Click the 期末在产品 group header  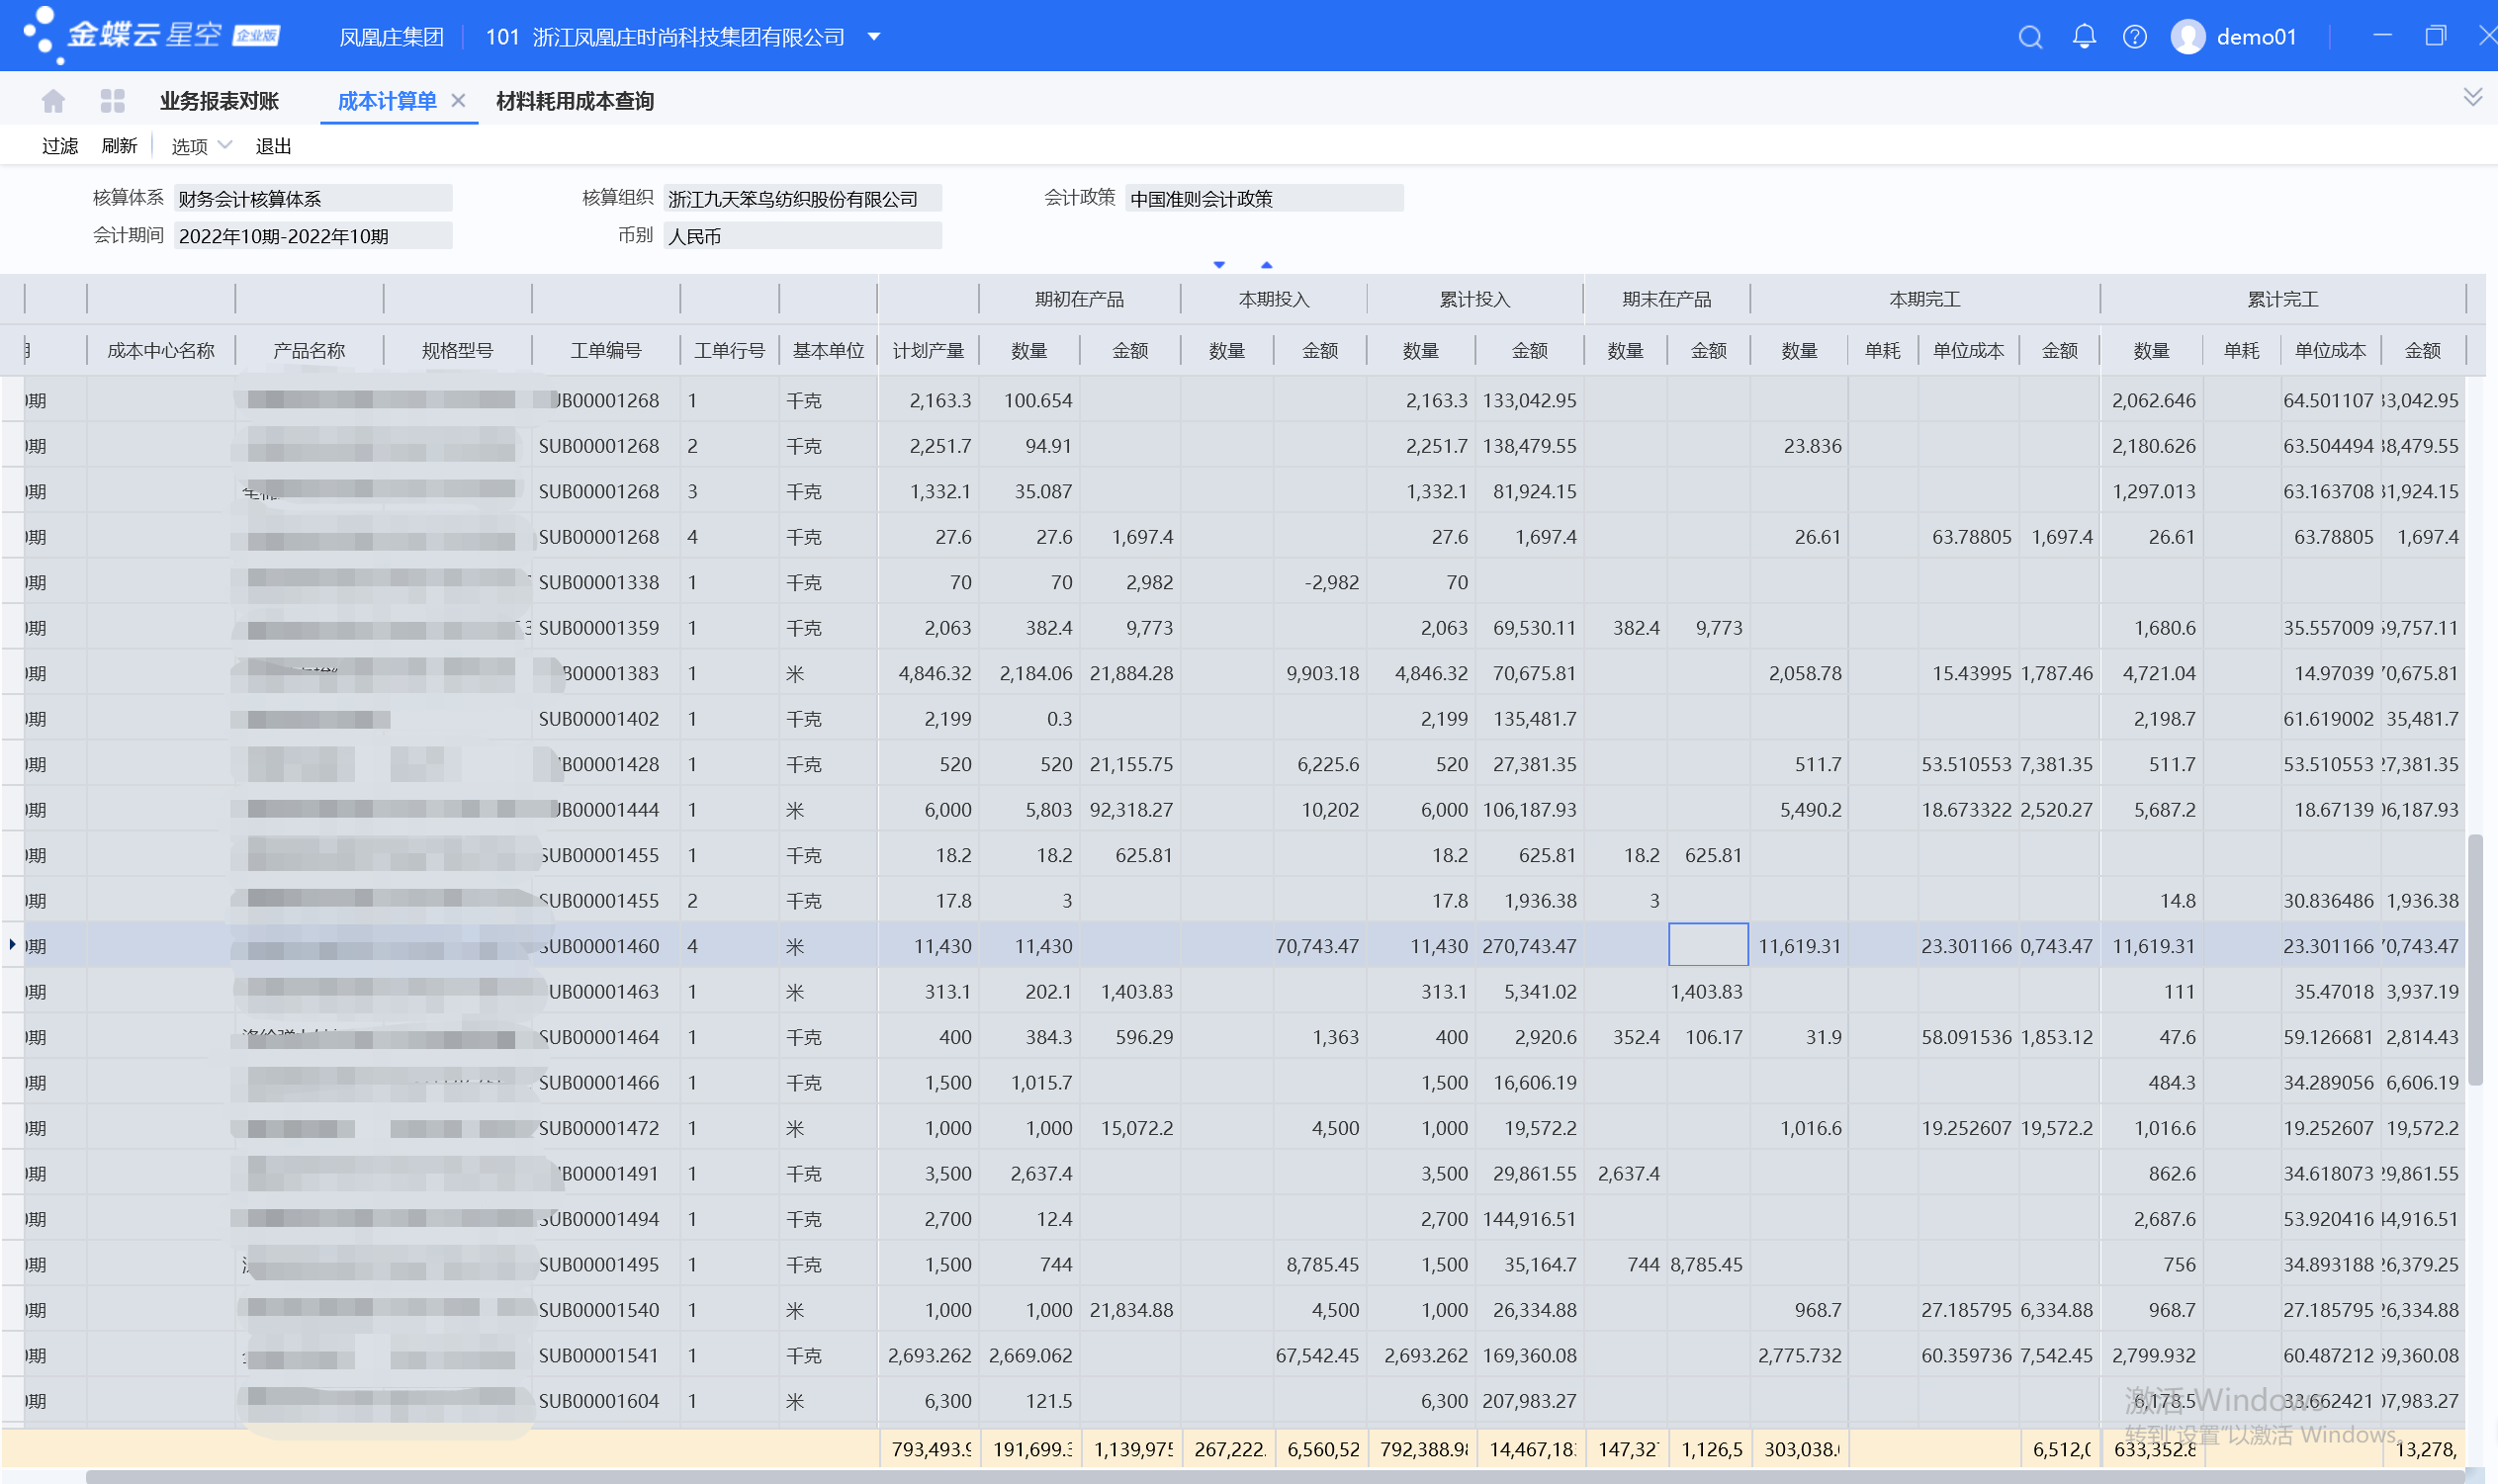(1666, 299)
